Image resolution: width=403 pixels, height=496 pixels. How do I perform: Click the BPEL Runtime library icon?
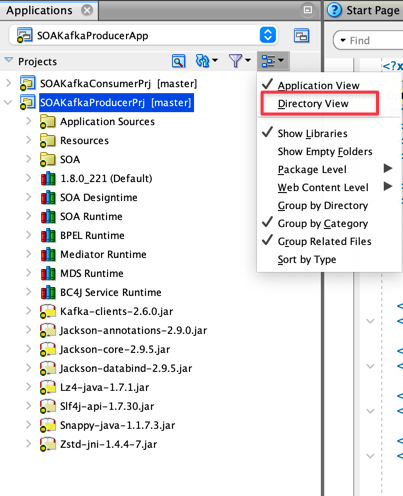(48, 236)
